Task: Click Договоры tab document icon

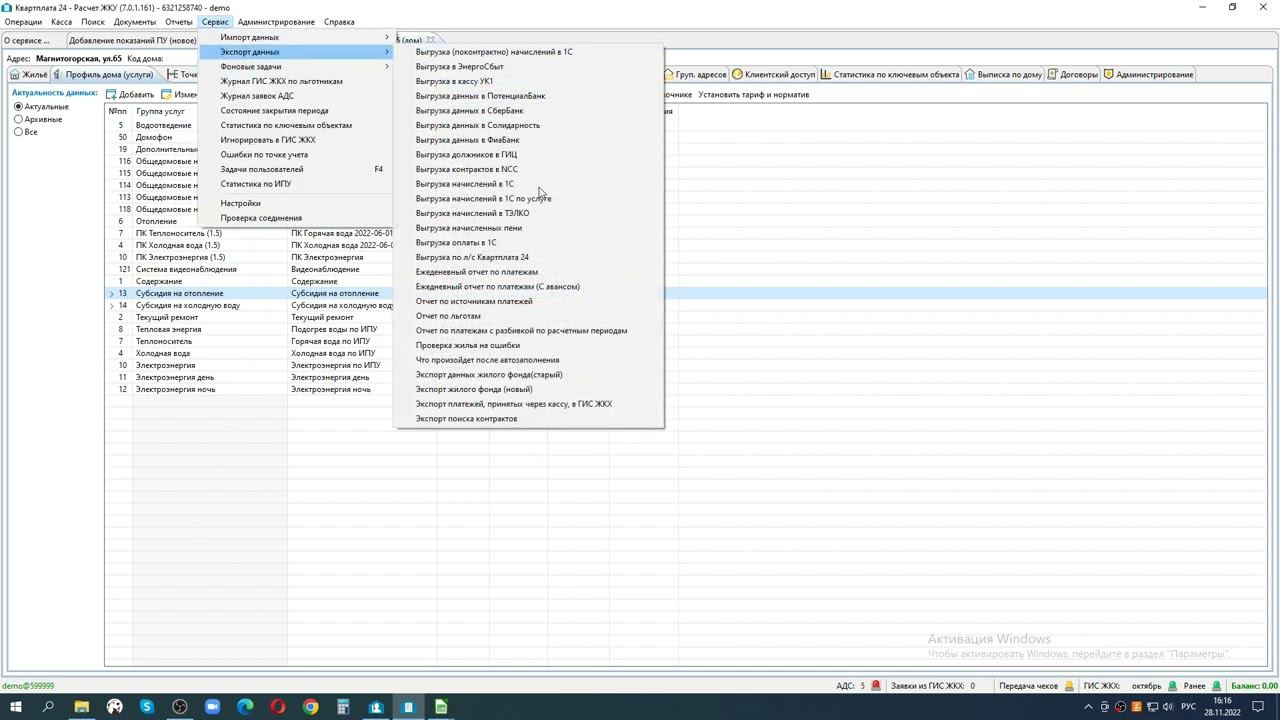Action: pyautogui.click(x=1053, y=75)
